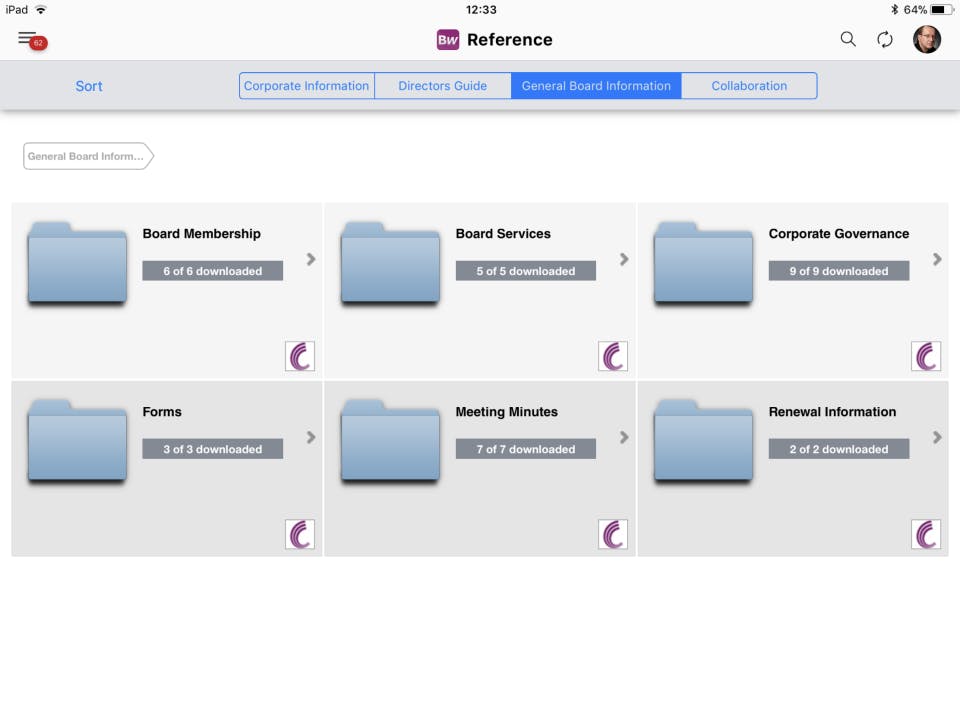The image size is (960, 720).
Task: Tap the '7 of 7 downloaded' status
Action: [526, 449]
